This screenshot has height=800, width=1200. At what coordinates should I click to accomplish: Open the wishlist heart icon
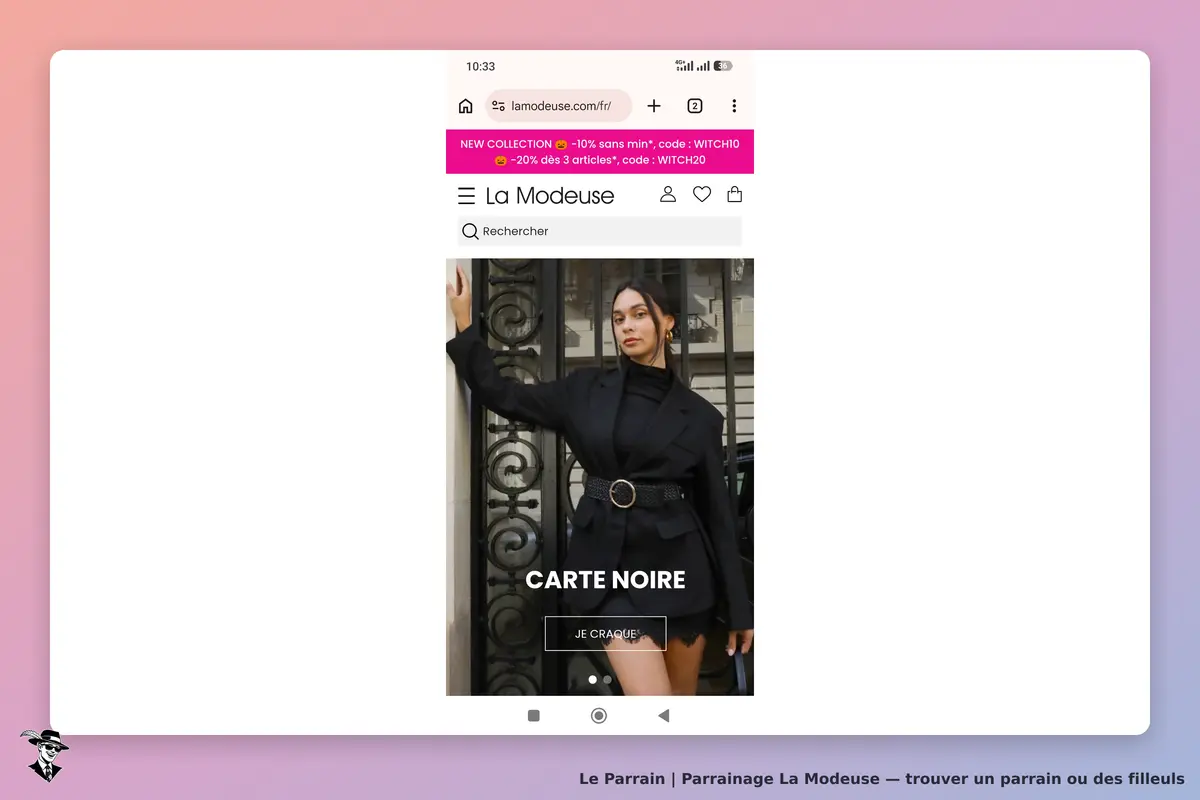click(x=702, y=194)
